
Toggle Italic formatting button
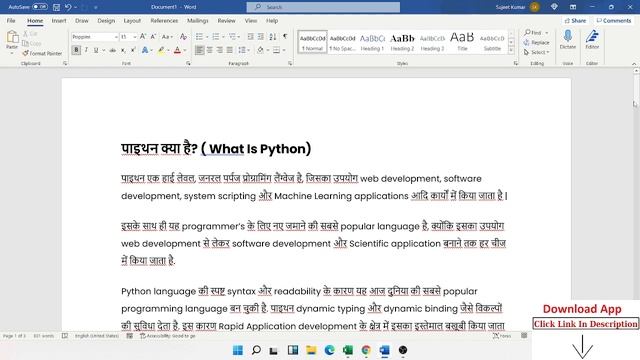tap(86, 50)
